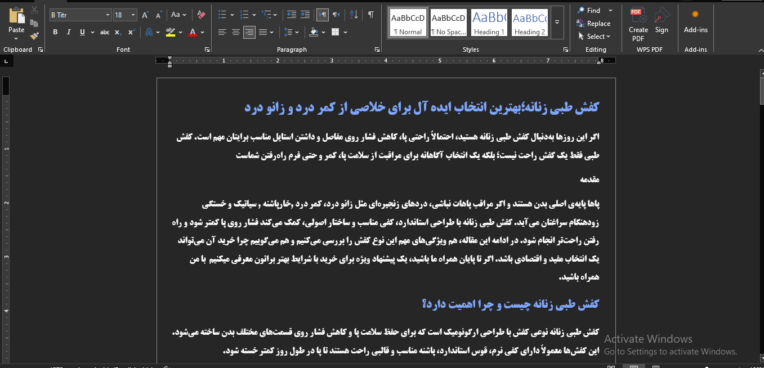Image resolution: width=764 pixels, height=368 pixels.
Task: Decrease paragraph indent
Action: (x=291, y=15)
